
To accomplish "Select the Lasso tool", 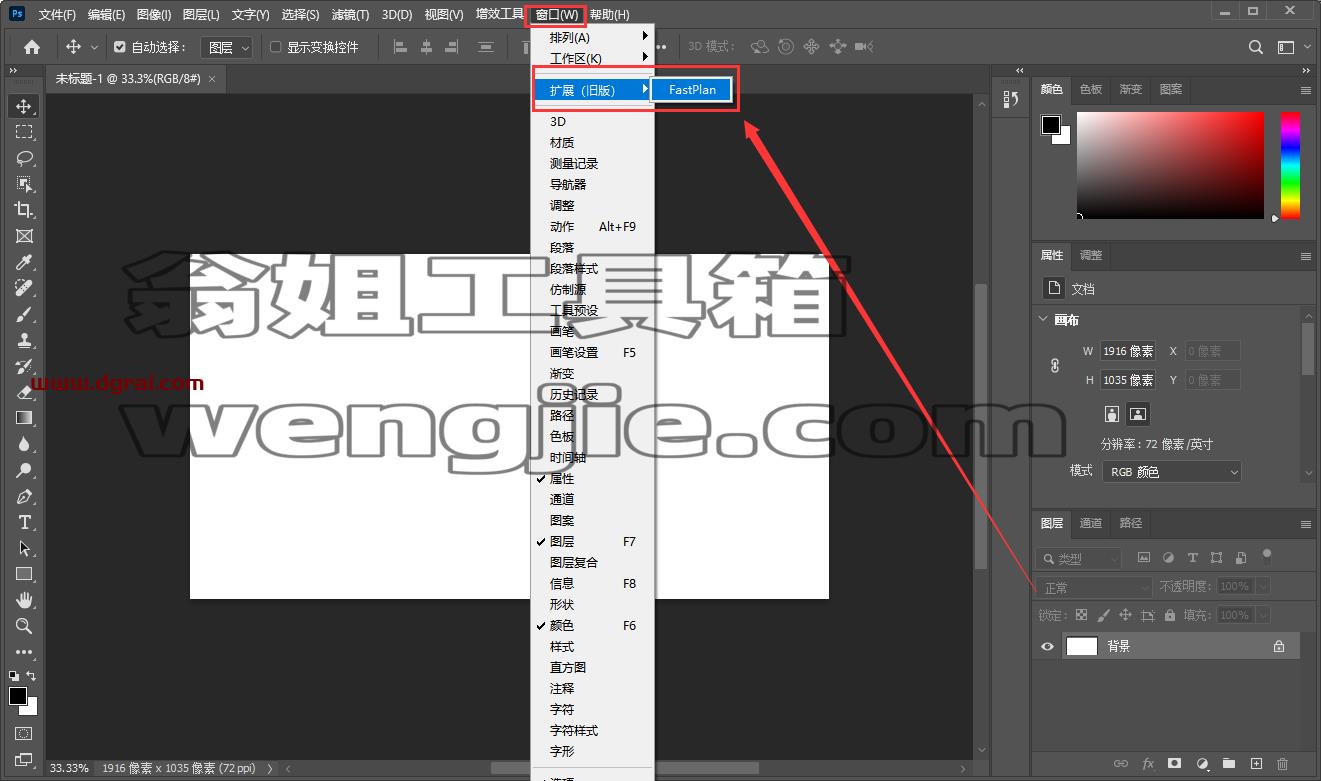I will pos(24,158).
